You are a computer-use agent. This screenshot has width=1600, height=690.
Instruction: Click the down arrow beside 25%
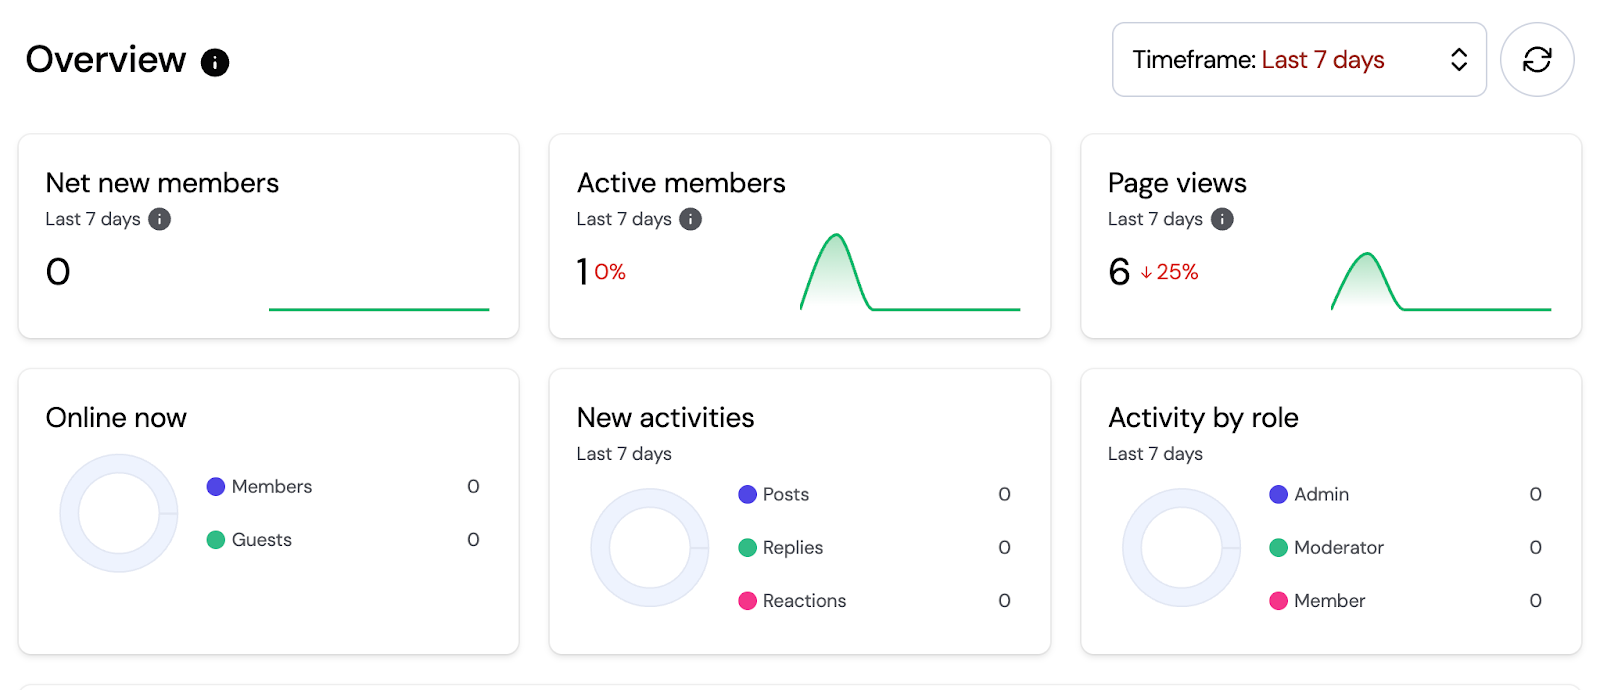[x=1146, y=272]
